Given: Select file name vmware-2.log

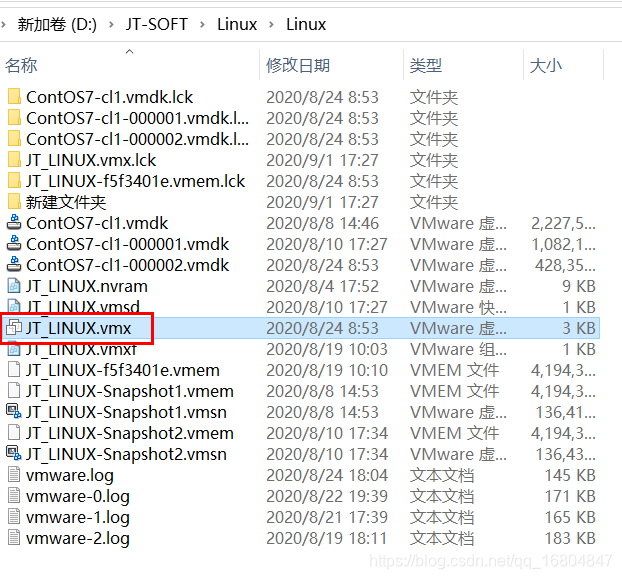Looking at the screenshot, I should point(78,538).
